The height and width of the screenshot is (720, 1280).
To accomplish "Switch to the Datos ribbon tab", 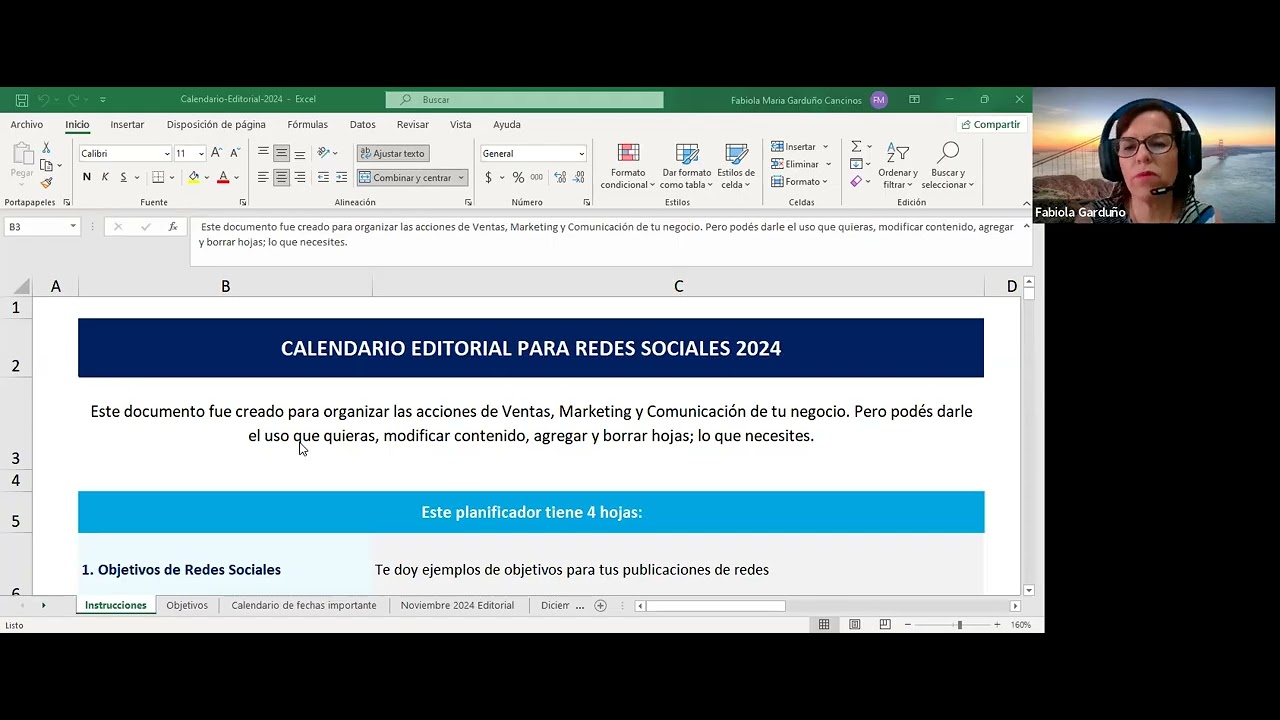I will pyautogui.click(x=363, y=125).
